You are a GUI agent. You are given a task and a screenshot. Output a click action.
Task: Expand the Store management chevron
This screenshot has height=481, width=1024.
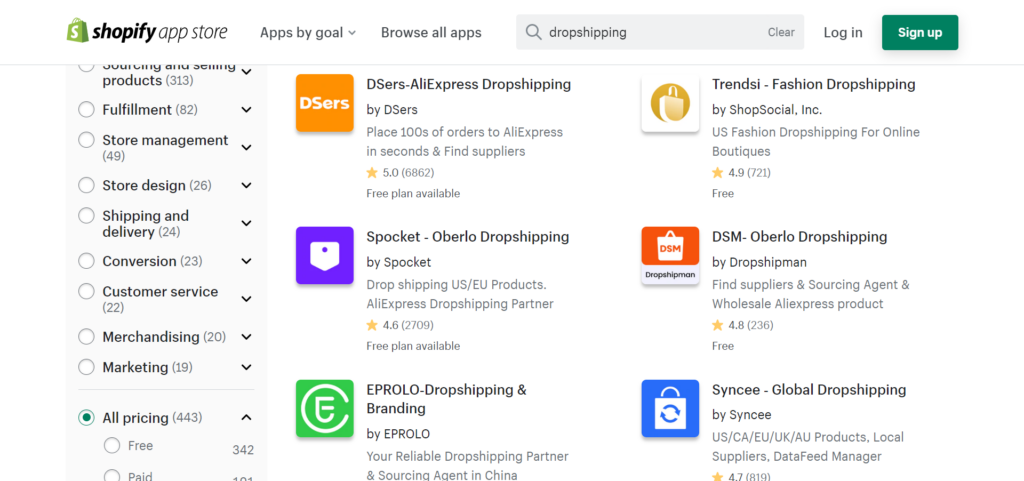point(246,147)
